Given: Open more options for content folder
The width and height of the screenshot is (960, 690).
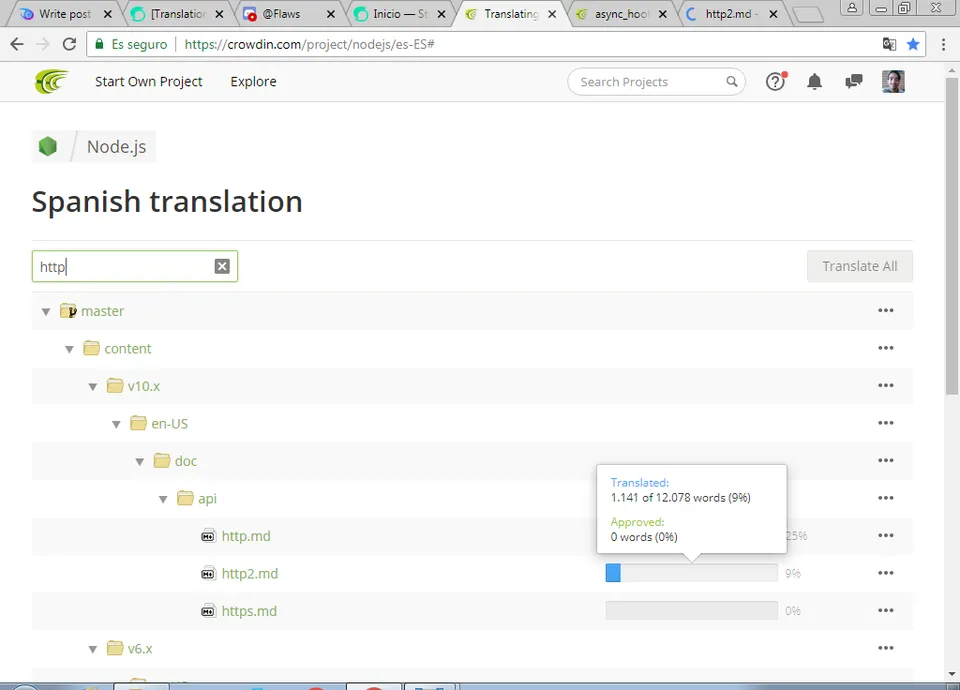Looking at the screenshot, I should tap(886, 348).
